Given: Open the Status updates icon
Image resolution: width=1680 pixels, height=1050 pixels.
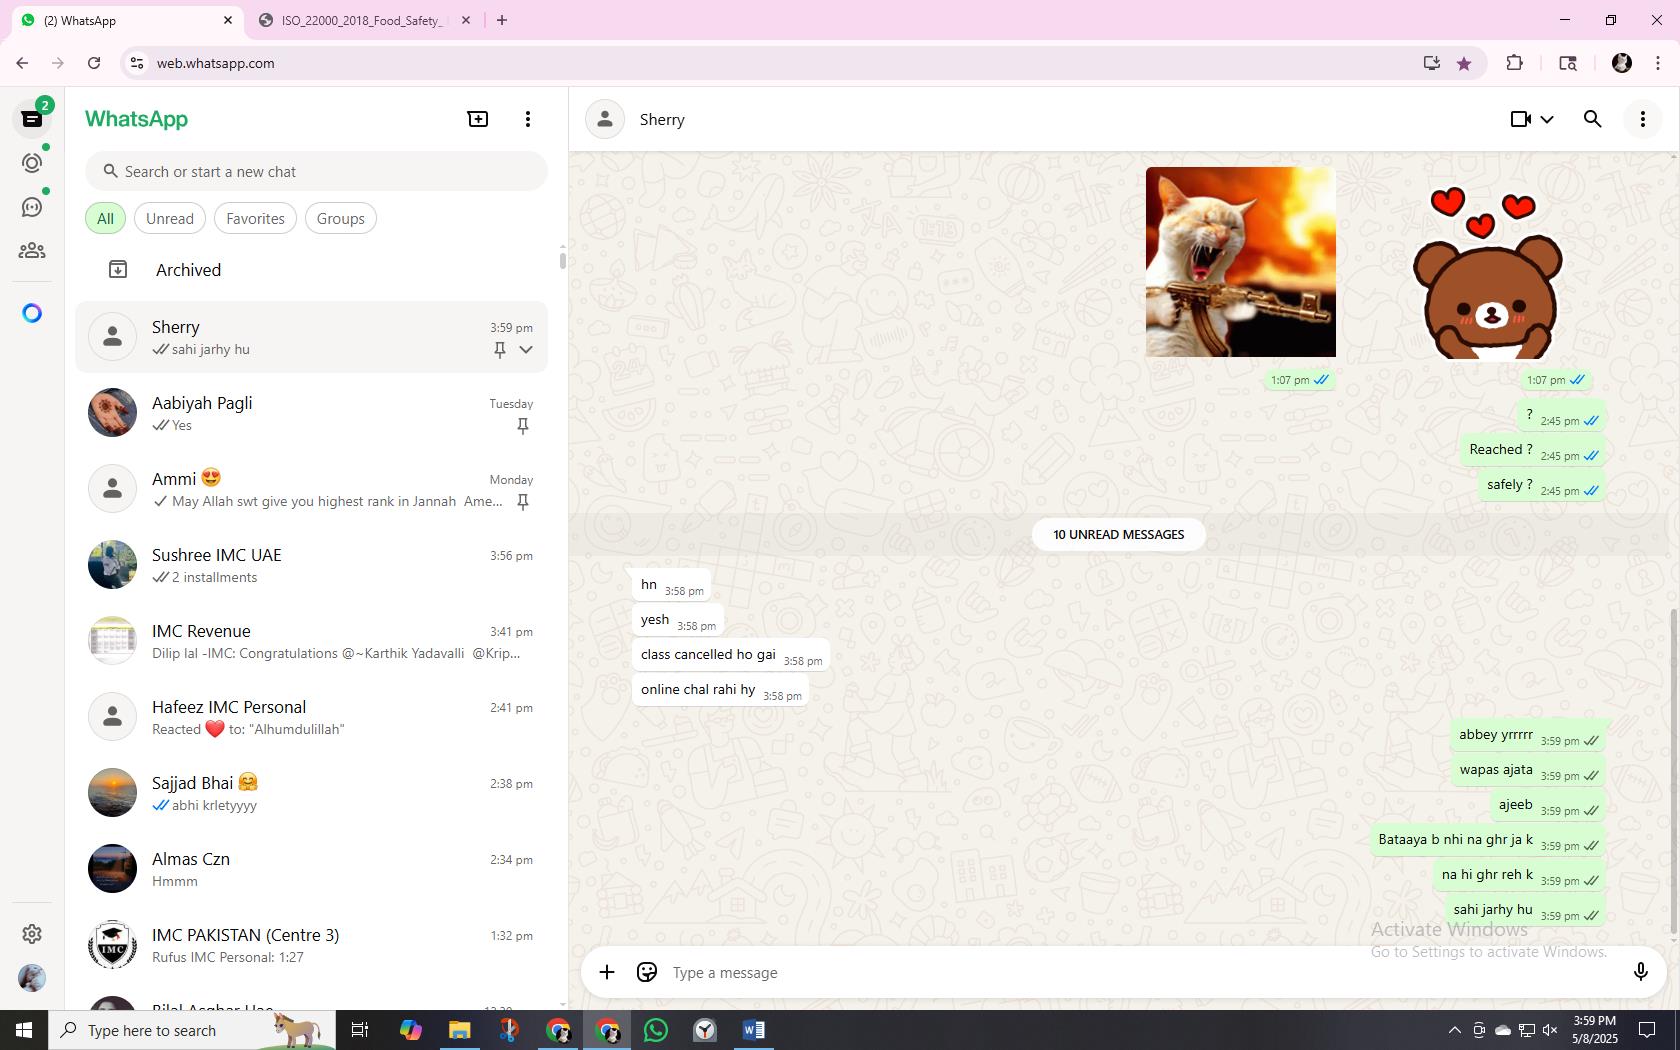Looking at the screenshot, I should [32, 163].
